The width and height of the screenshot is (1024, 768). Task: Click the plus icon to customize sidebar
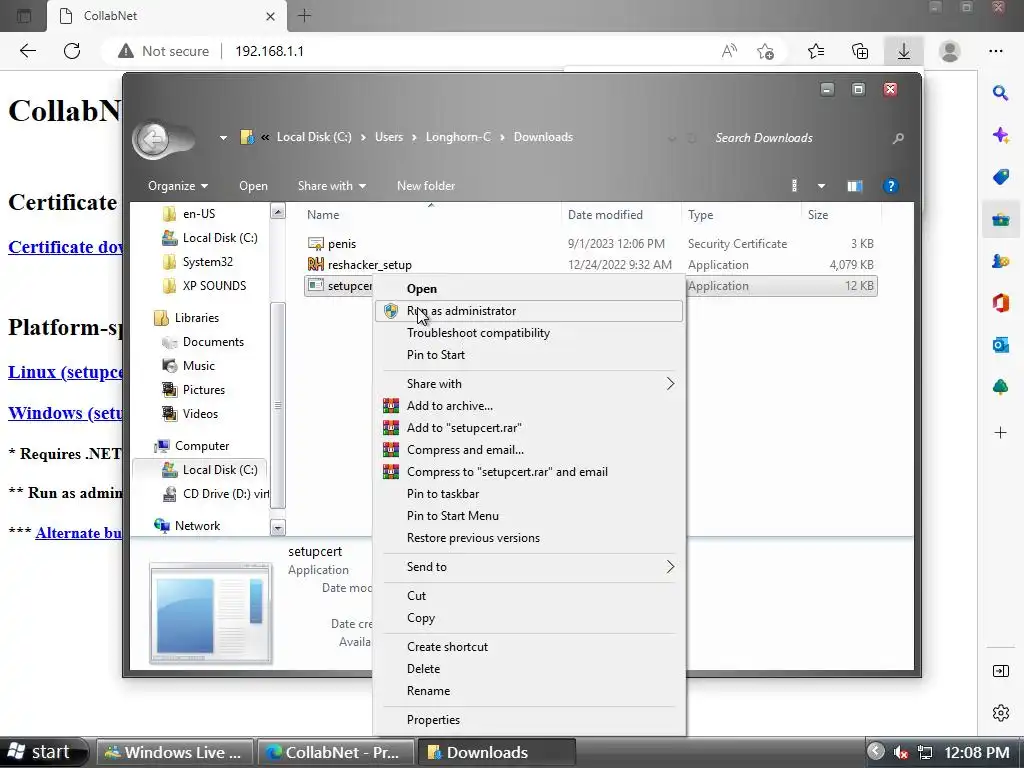[1000, 432]
